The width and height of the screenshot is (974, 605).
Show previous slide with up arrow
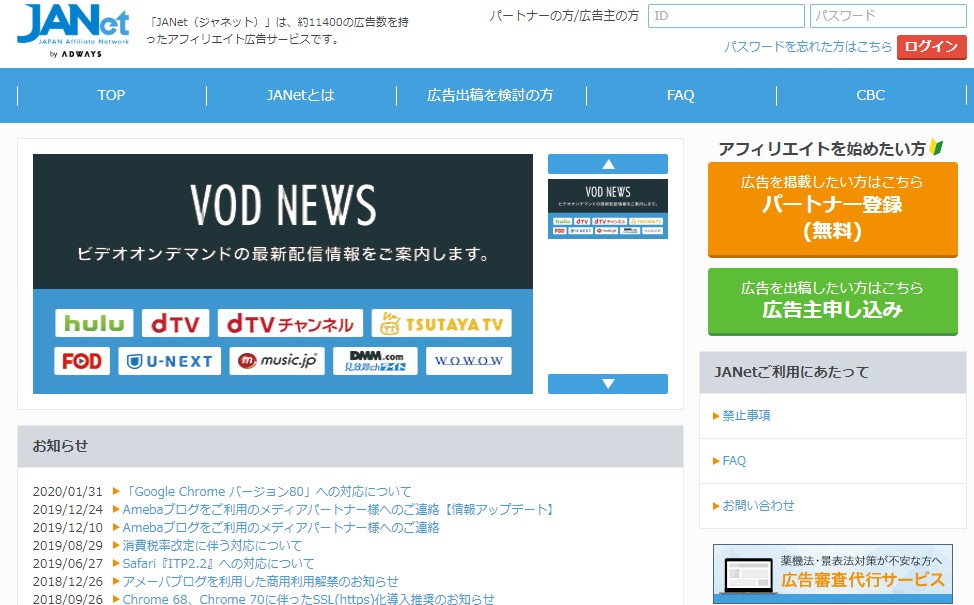[608, 164]
